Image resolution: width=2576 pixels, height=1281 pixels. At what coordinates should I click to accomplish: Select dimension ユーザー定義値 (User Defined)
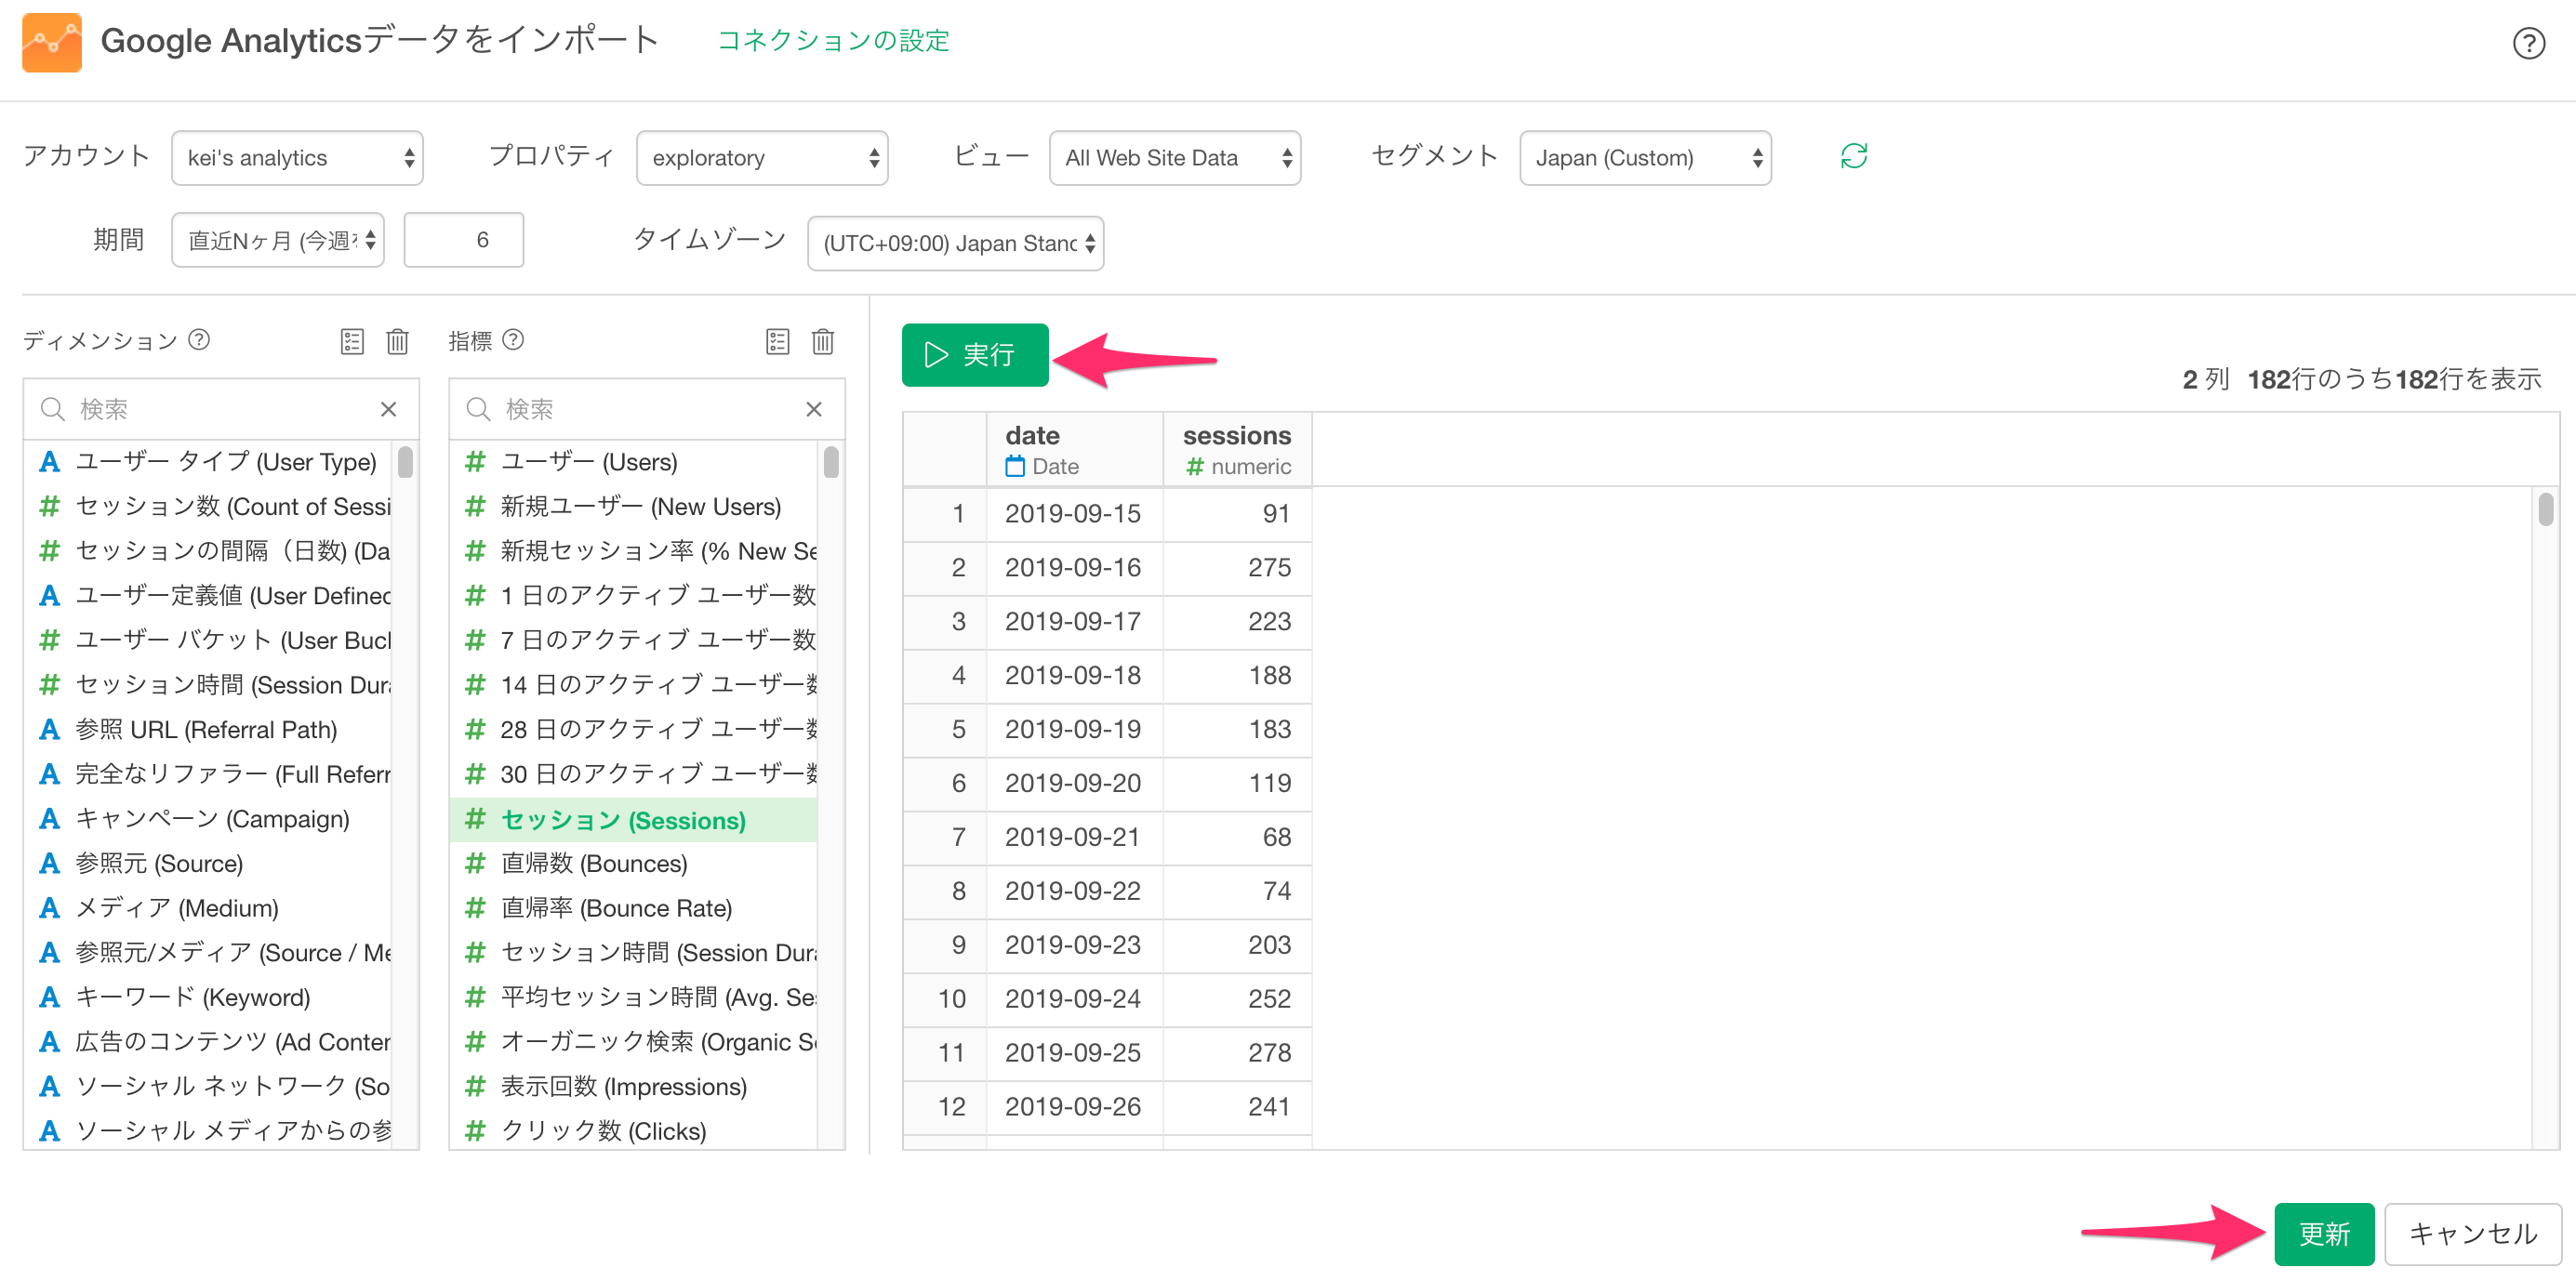210,596
